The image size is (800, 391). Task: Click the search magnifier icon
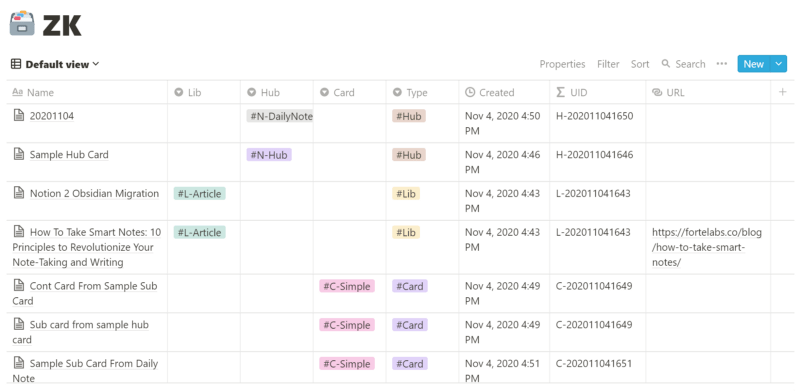coord(666,64)
